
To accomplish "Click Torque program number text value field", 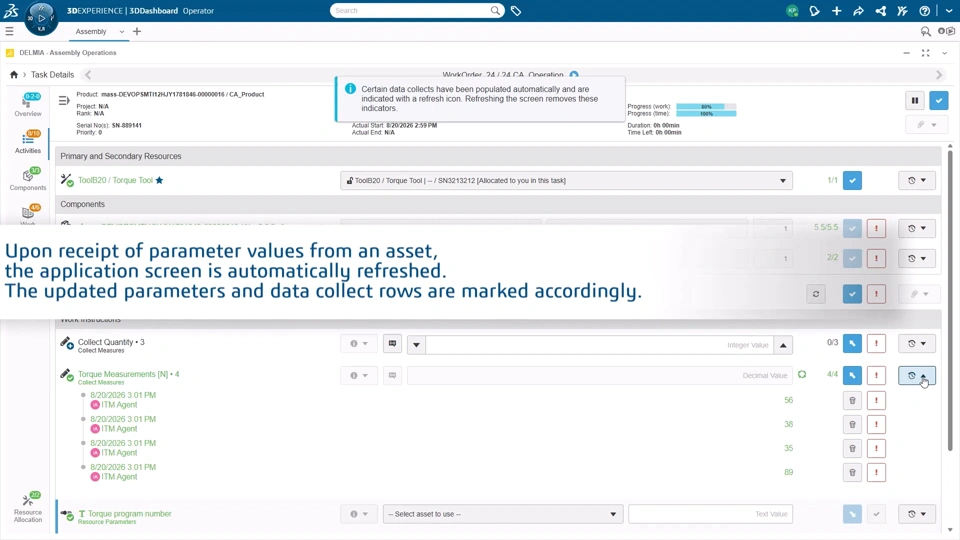I will (710, 514).
